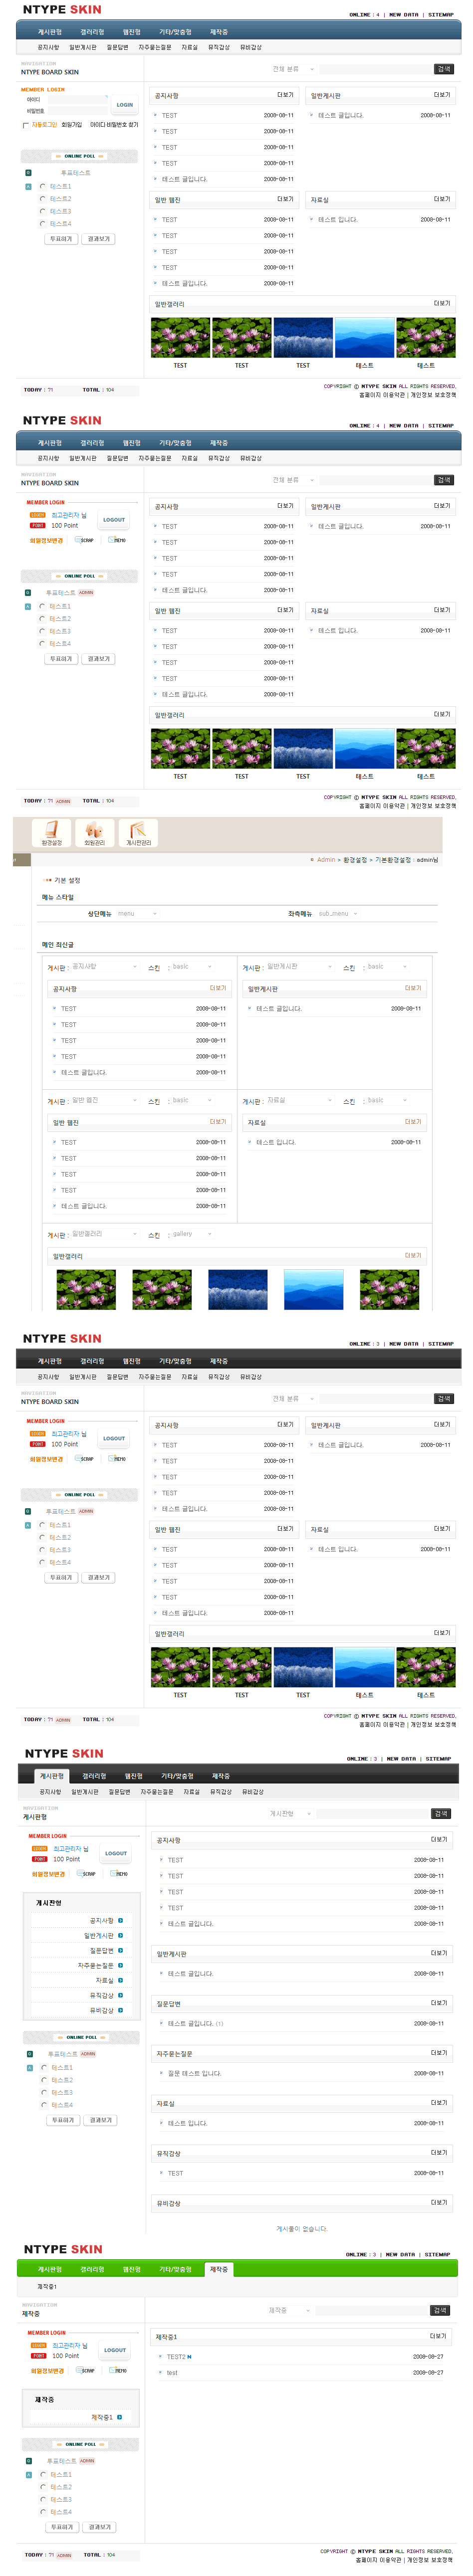Viewport: 473px width, 2576px height.
Task: Open the active 게시판형 tab on sidebar-menu page
Action: (x=51, y=1776)
